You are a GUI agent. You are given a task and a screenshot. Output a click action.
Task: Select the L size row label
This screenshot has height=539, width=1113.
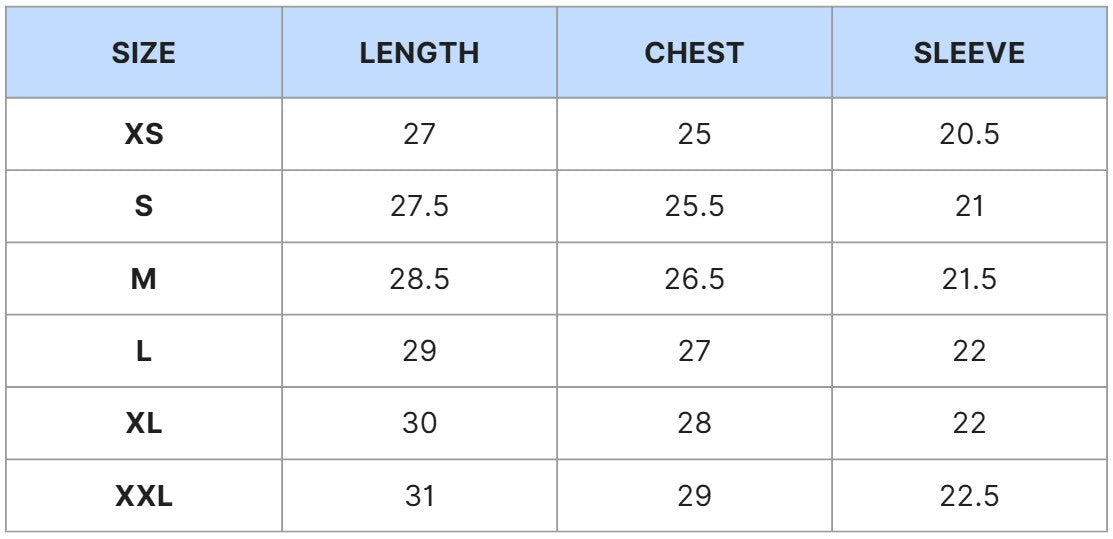pos(143,352)
